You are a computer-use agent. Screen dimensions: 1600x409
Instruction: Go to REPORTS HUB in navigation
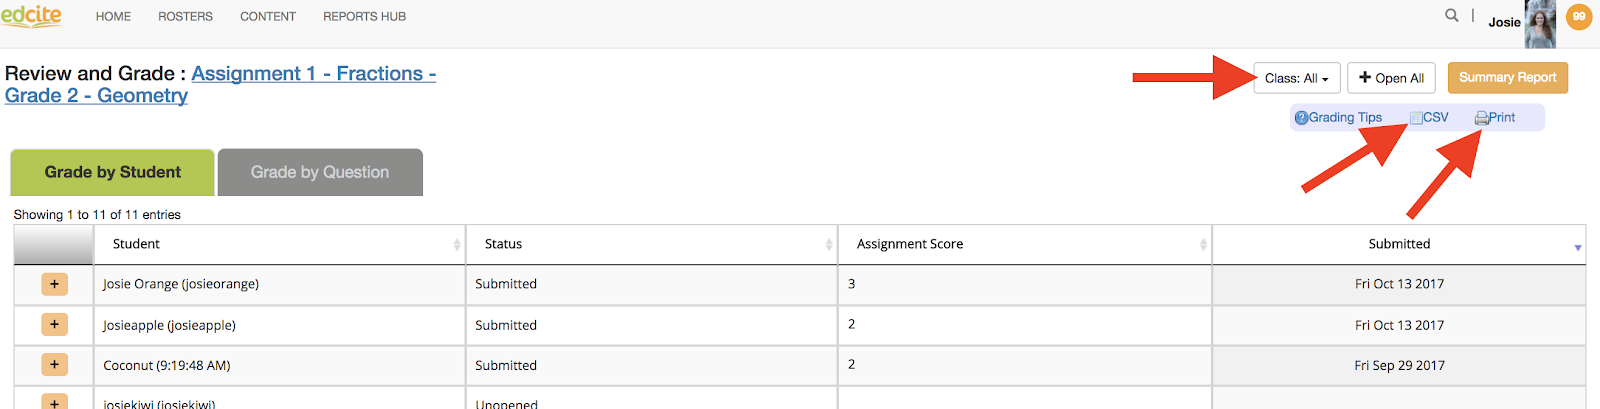(364, 17)
